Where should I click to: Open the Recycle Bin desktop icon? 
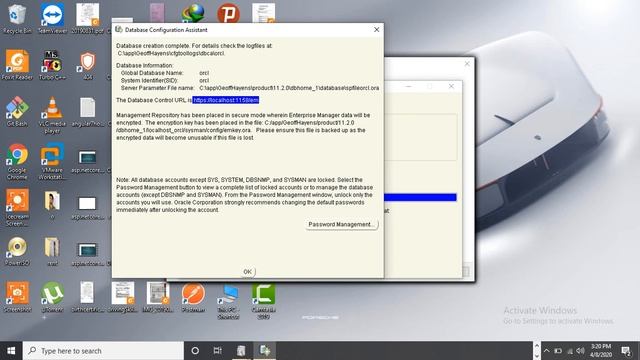(17, 18)
